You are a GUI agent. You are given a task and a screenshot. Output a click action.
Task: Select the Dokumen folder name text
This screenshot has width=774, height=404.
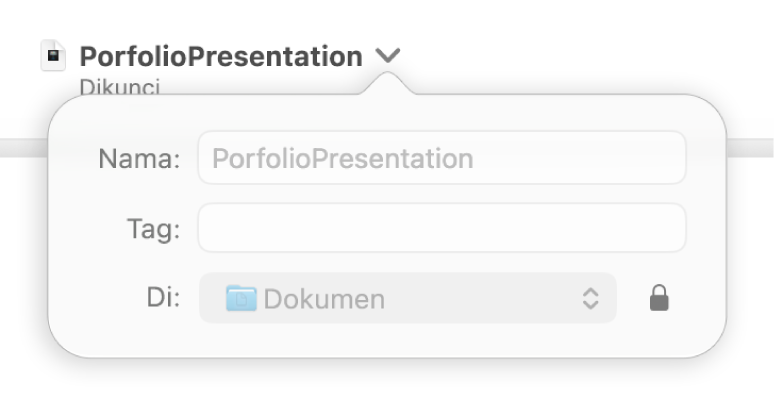click(x=324, y=299)
